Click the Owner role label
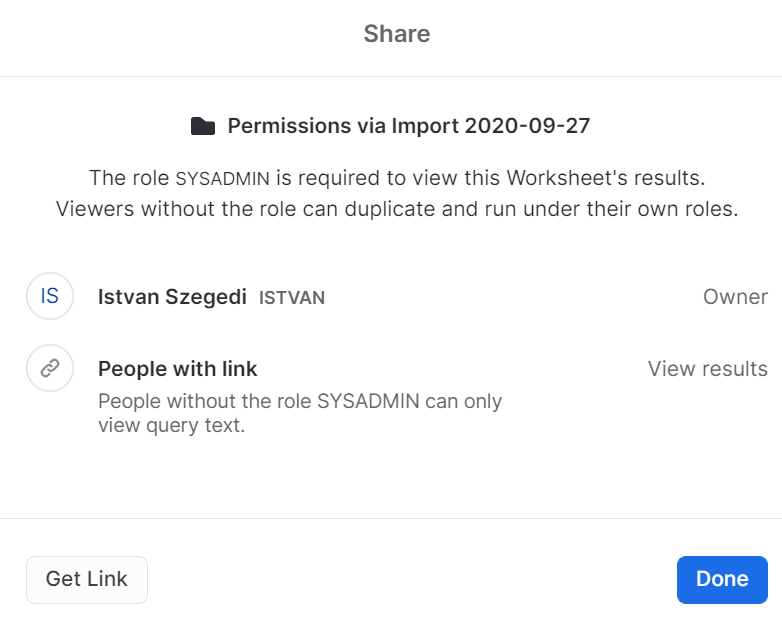Viewport: 782px width, 628px height. (x=735, y=297)
